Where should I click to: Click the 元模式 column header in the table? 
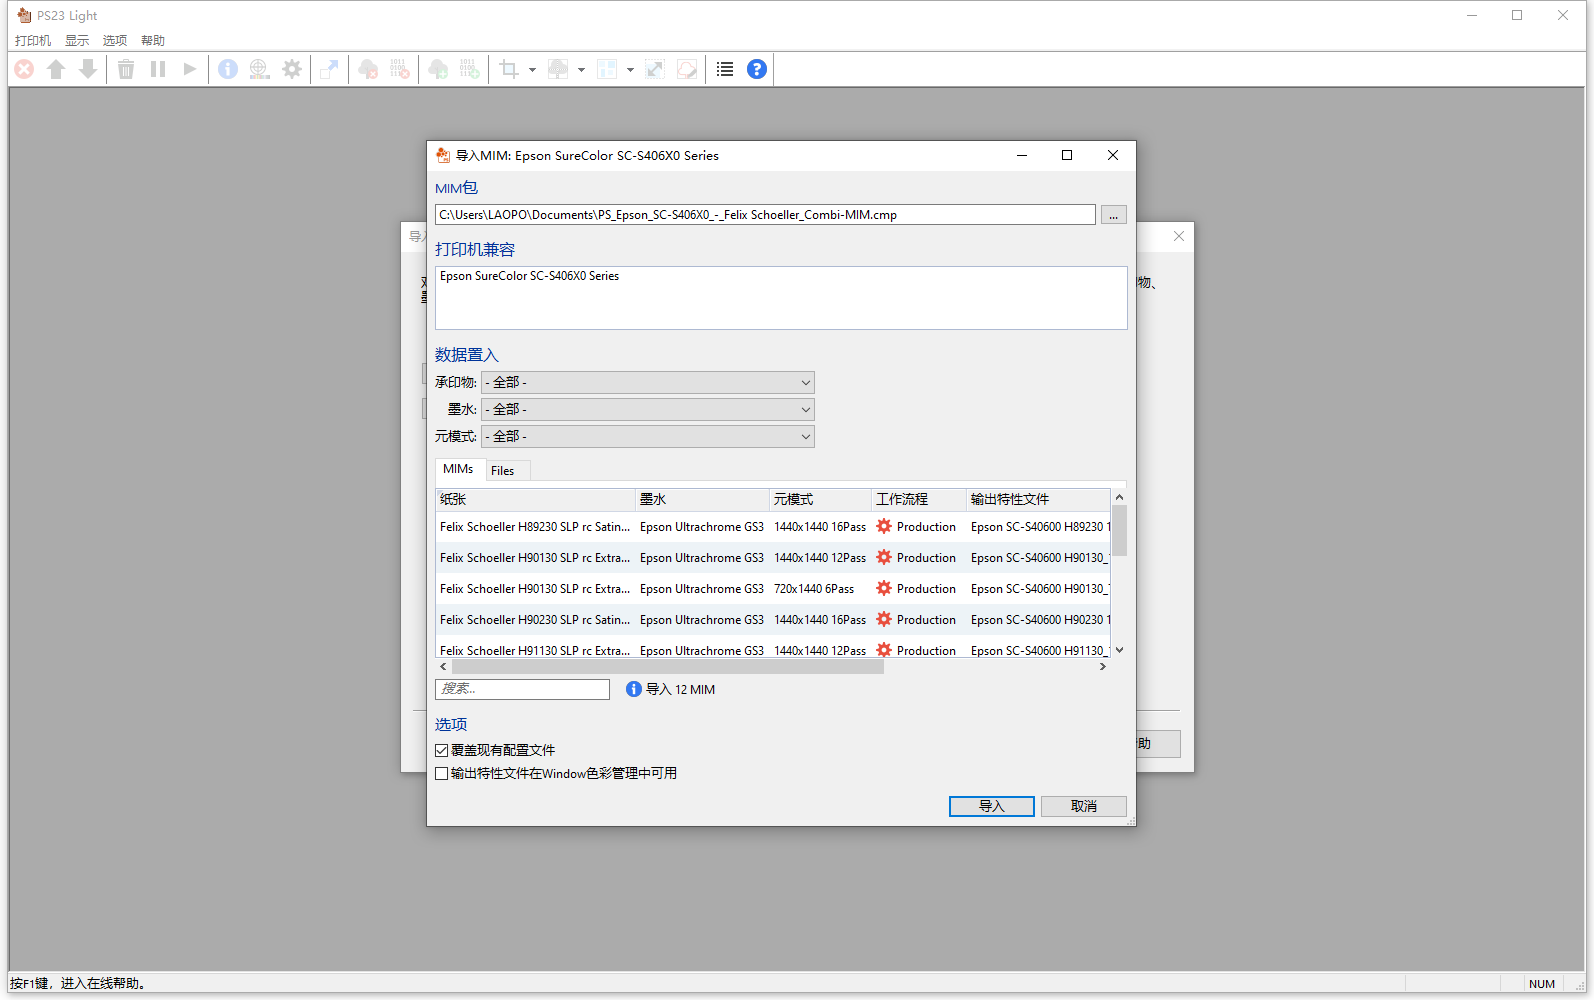(820, 499)
